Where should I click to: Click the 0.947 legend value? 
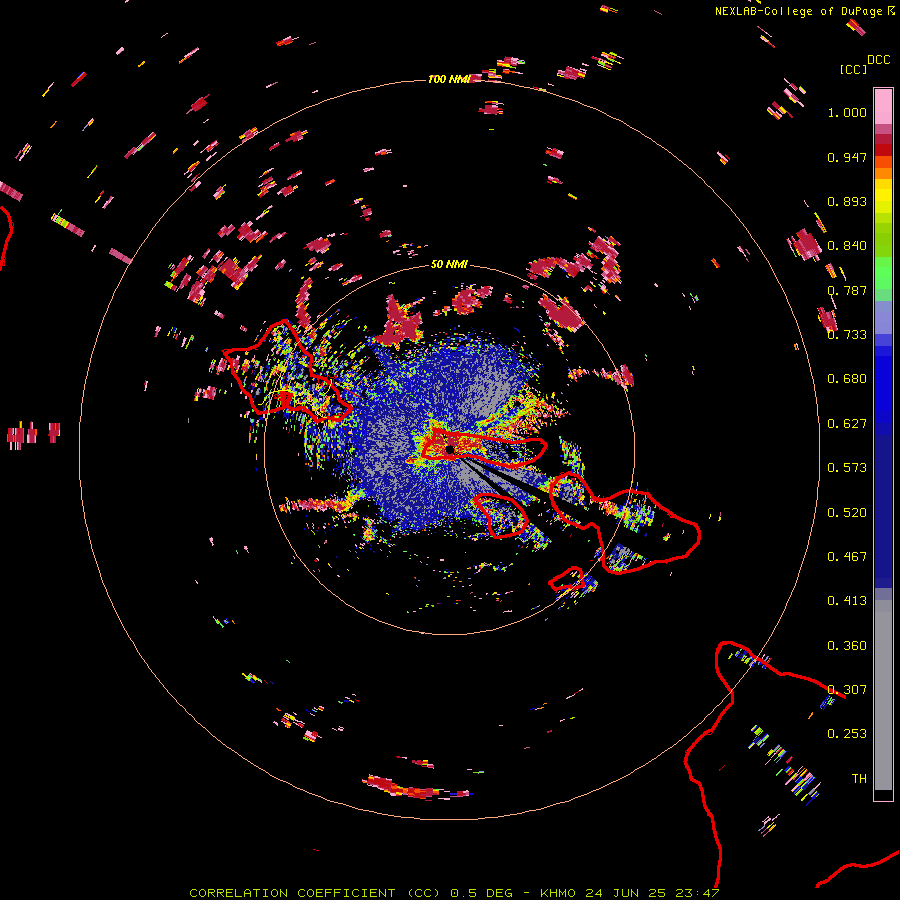847,157
